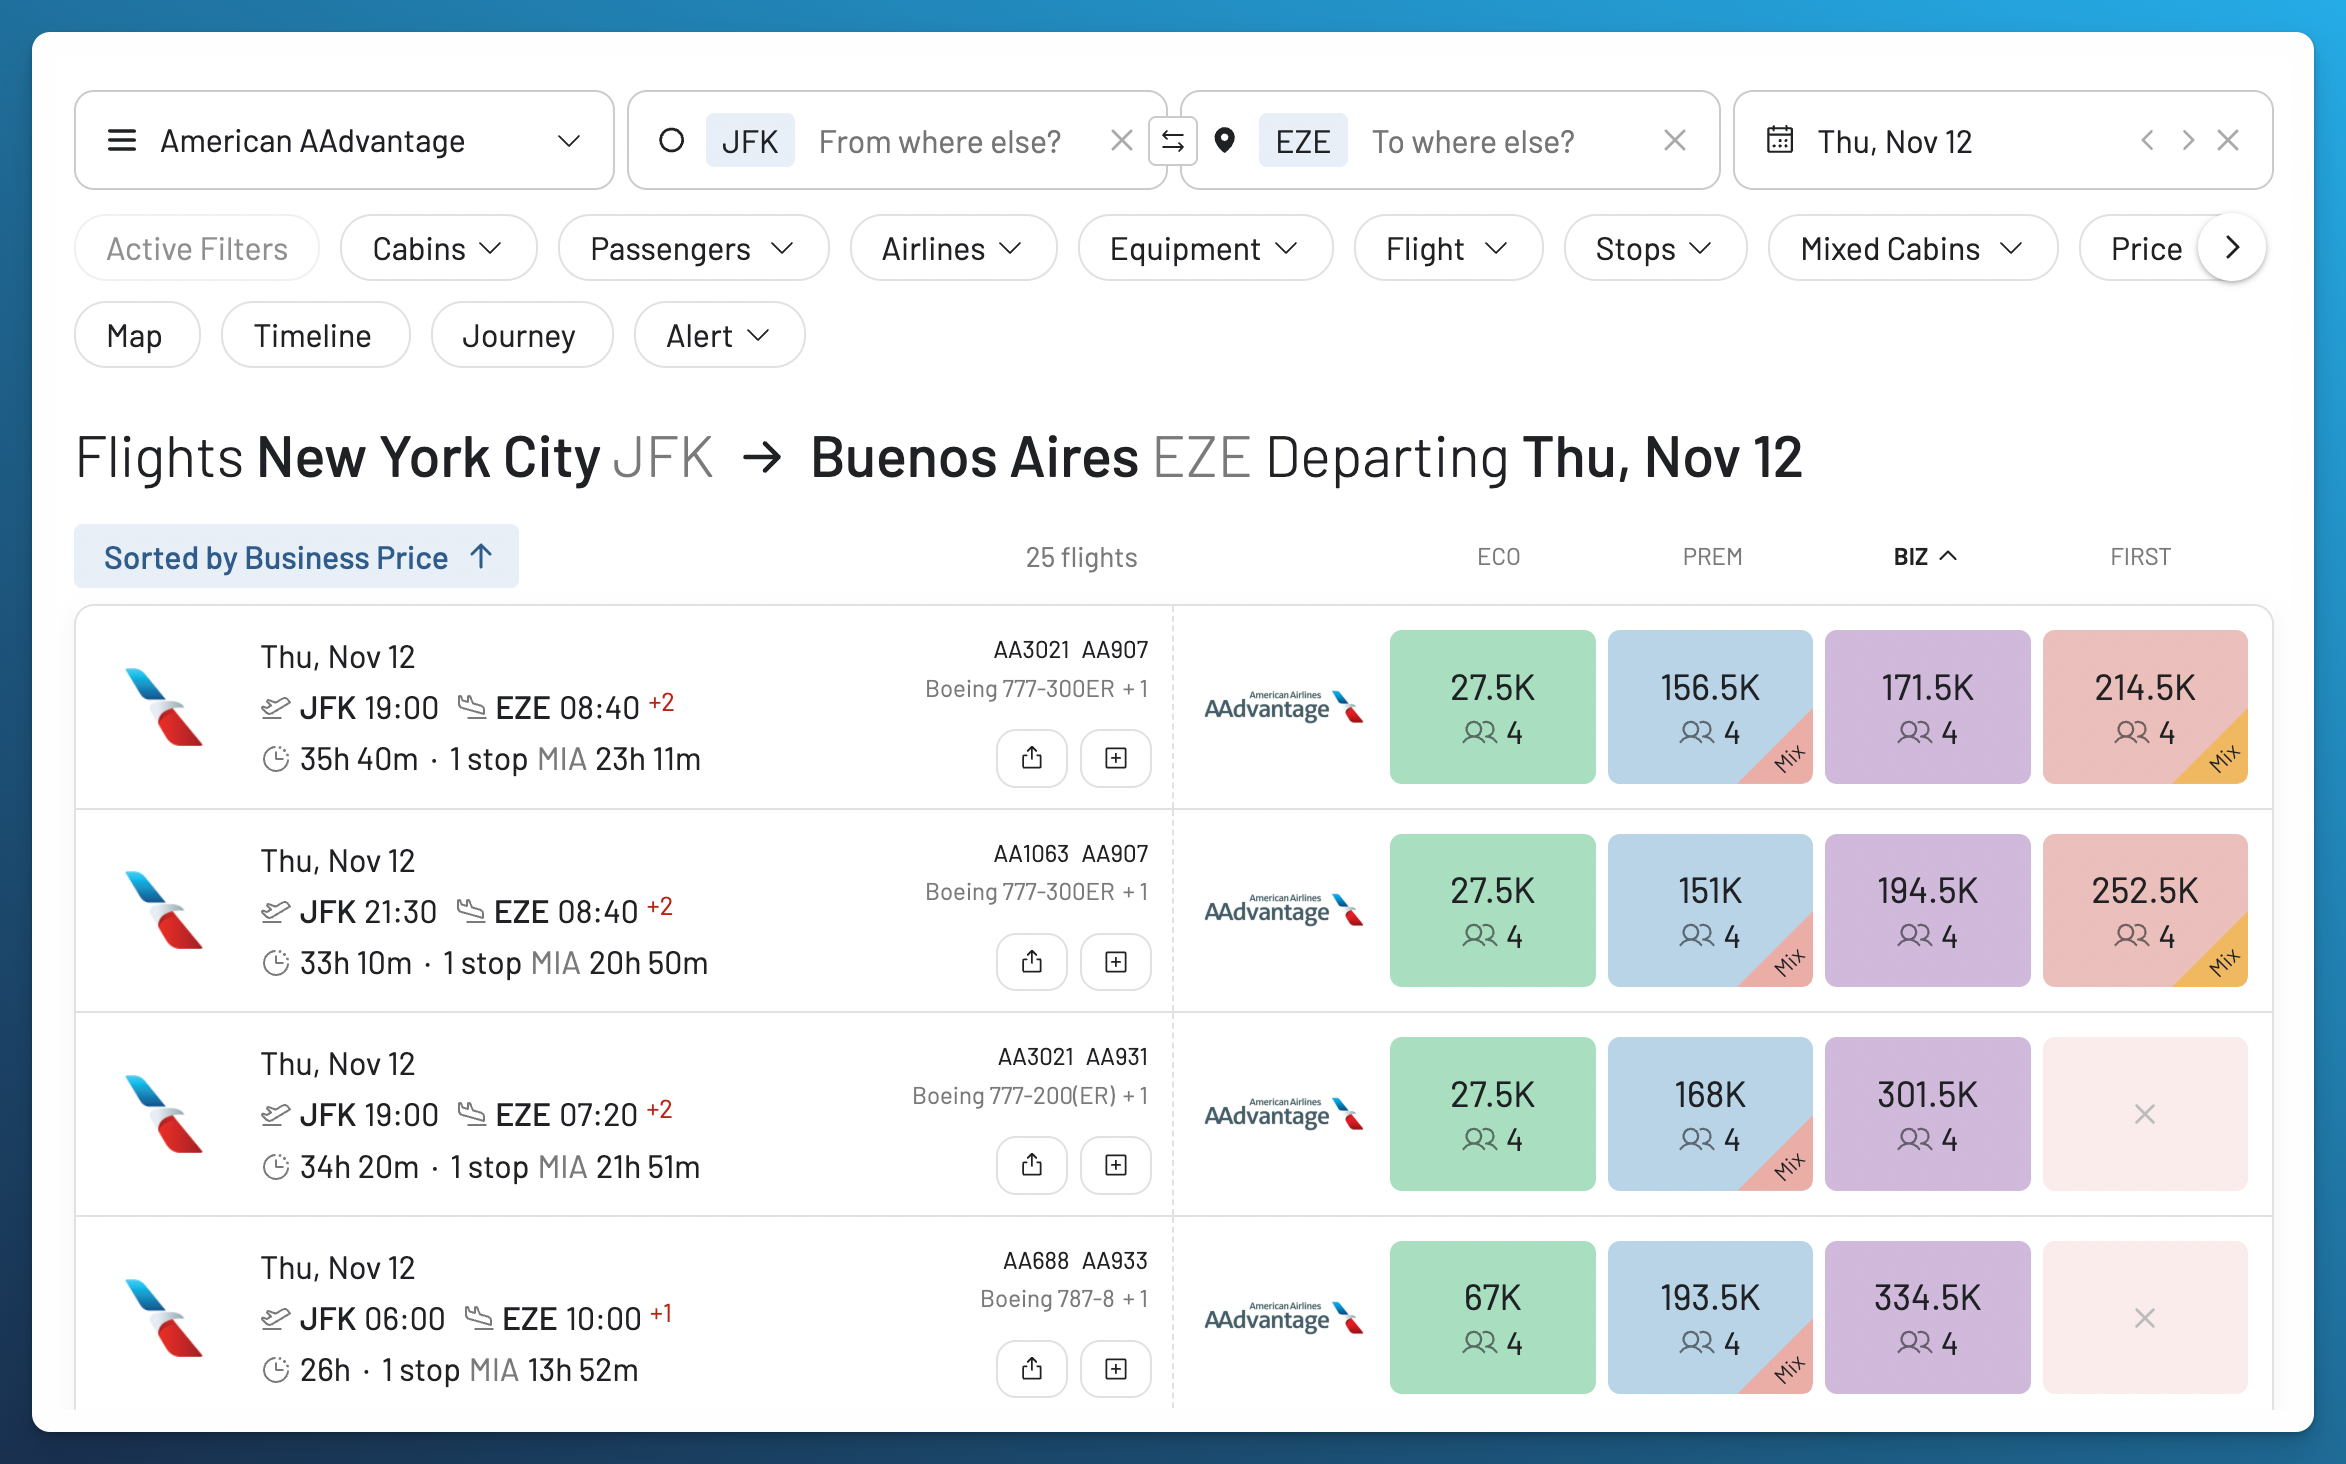This screenshot has width=2346, height=1464.
Task: Open the Airlines filter dropdown
Action: 953,248
